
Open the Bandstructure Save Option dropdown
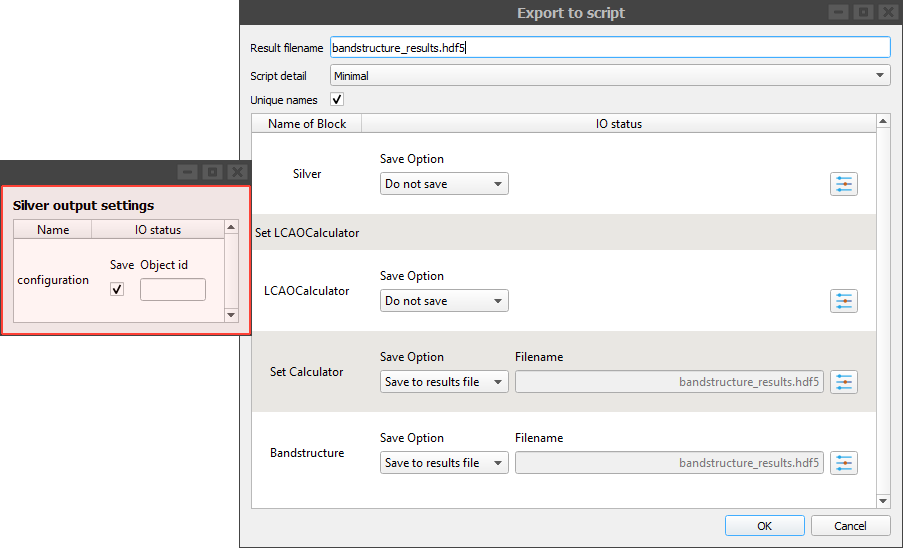pos(444,463)
